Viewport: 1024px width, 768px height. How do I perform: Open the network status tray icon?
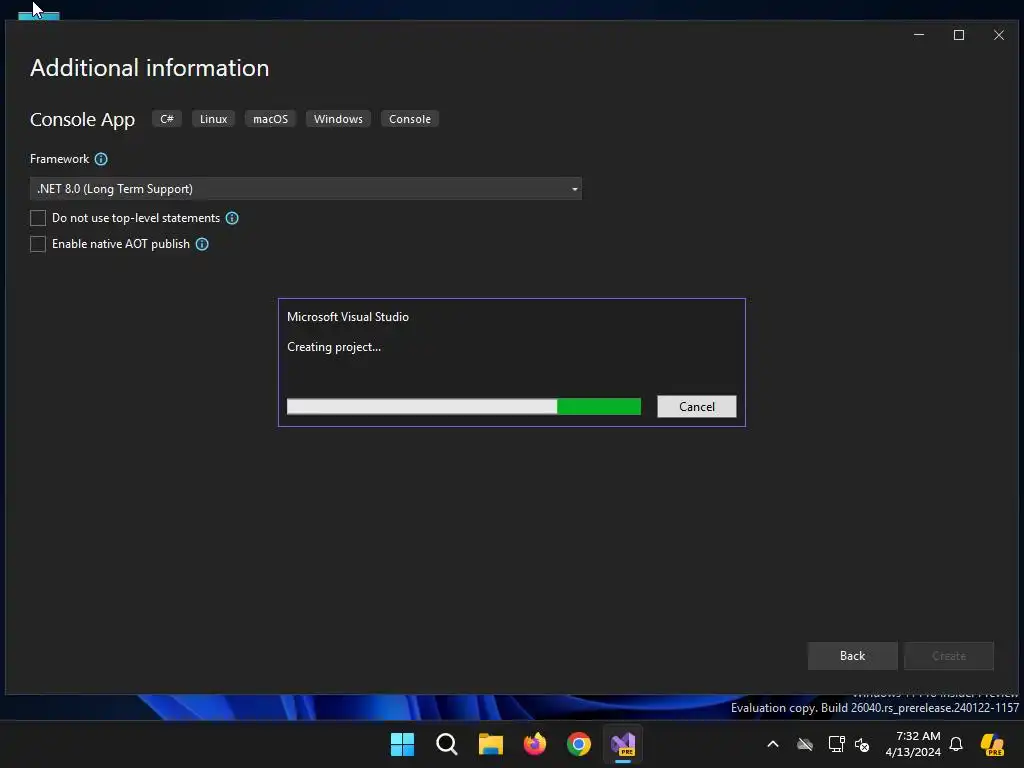(x=836, y=744)
